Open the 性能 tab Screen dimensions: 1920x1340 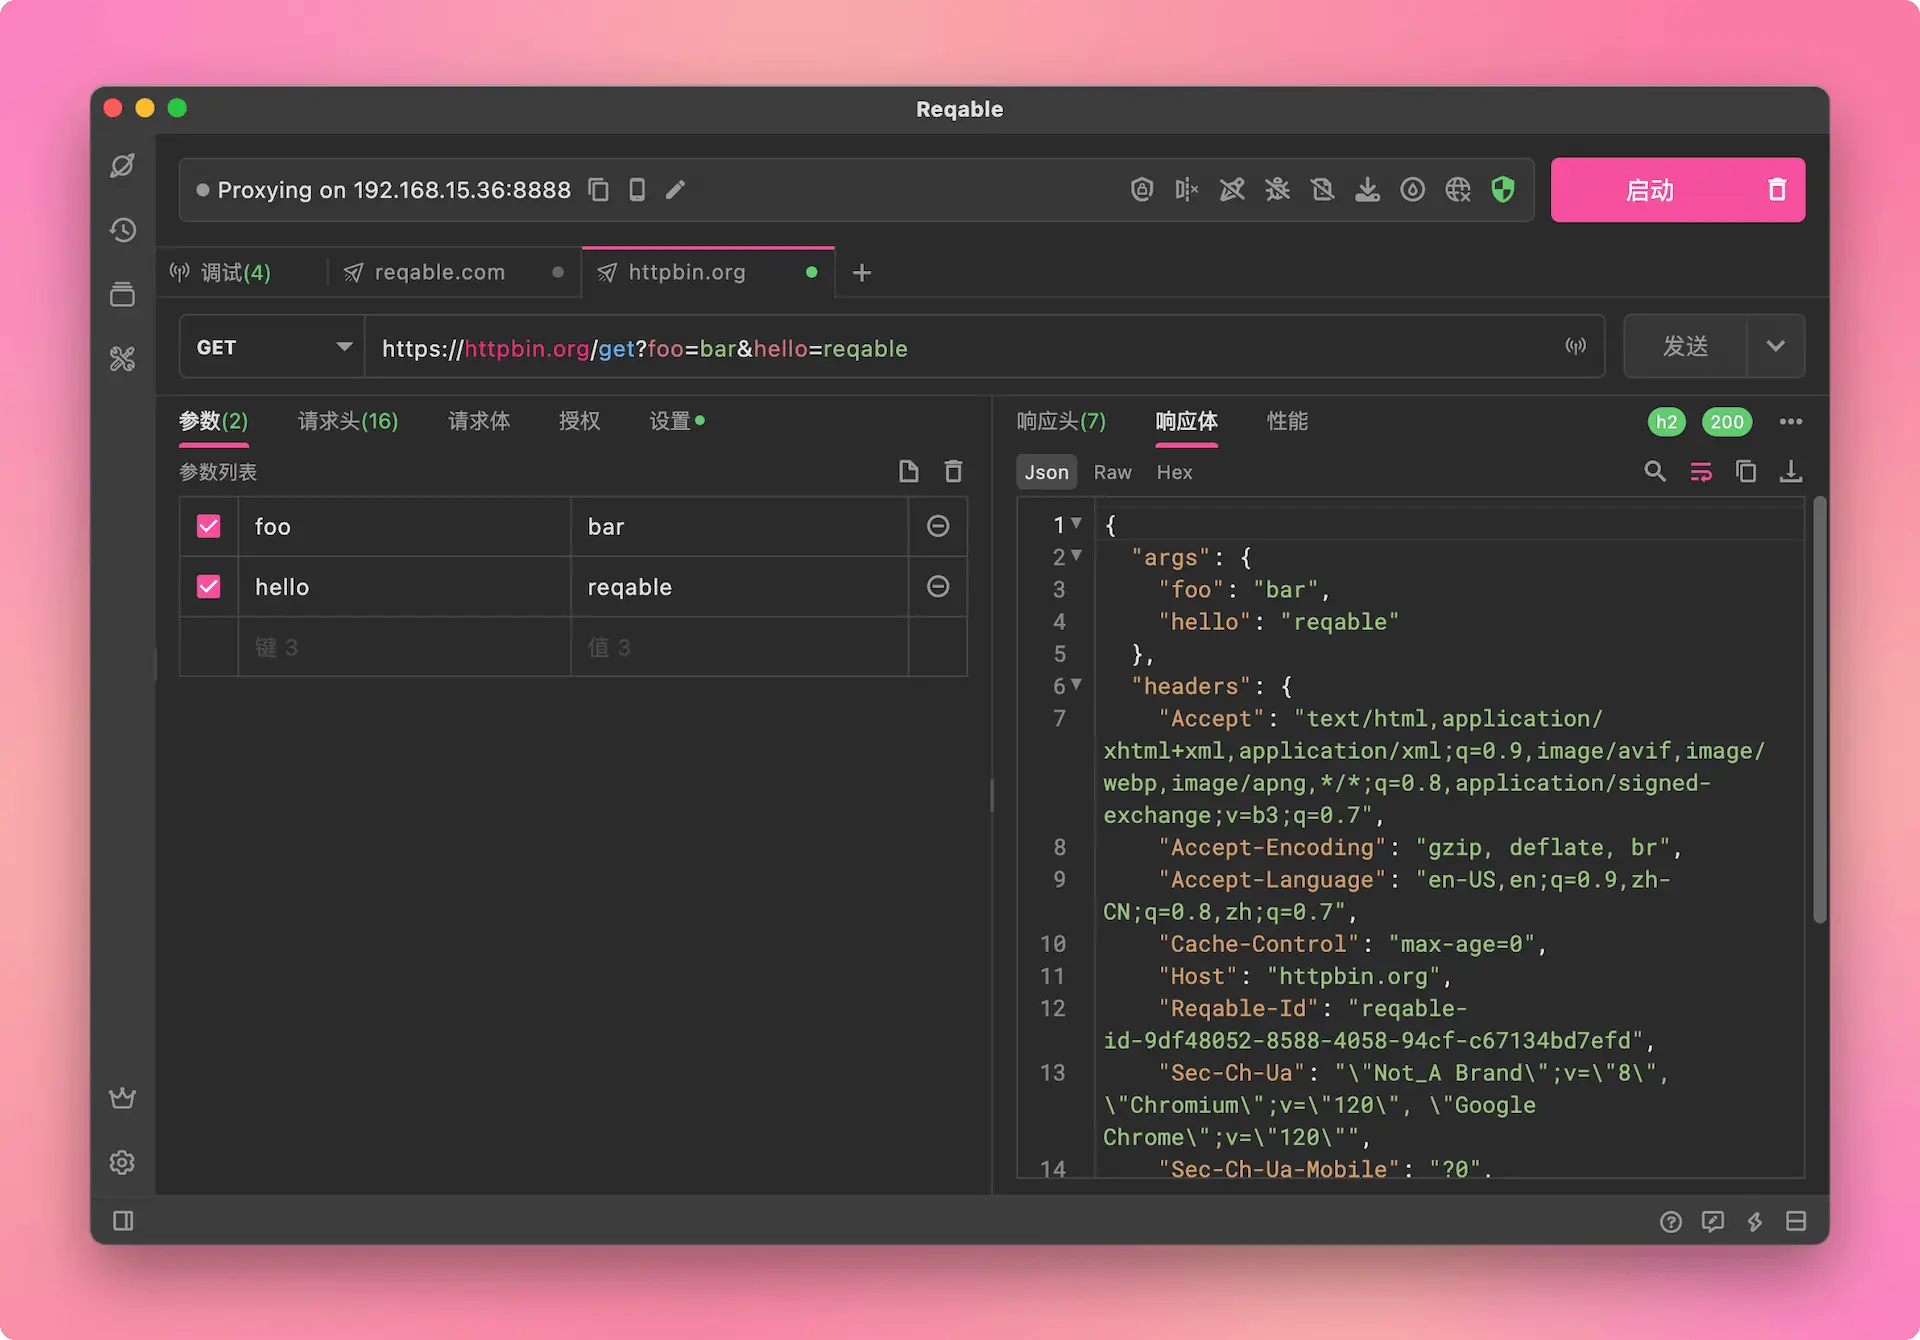point(1287,421)
